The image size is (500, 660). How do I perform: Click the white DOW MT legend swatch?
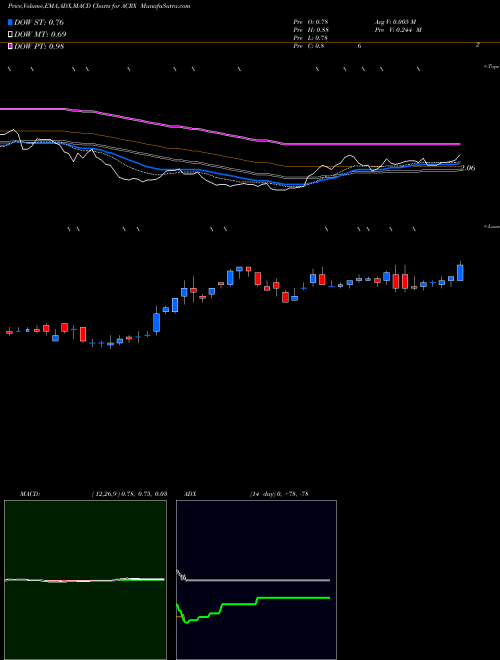(11, 34)
